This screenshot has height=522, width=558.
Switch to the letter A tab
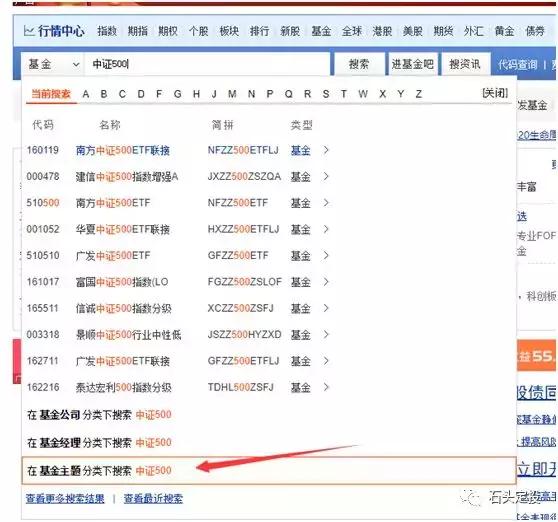(x=85, y=94)
